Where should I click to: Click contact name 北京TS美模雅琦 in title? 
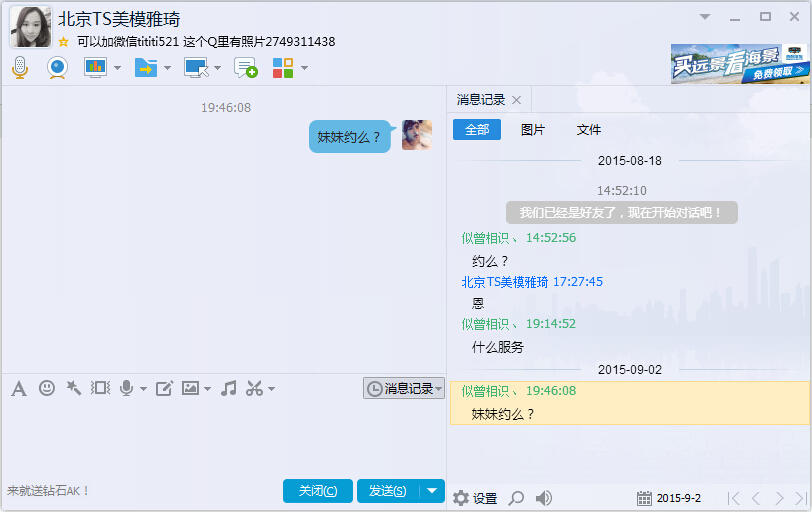(x=119, y=20)
